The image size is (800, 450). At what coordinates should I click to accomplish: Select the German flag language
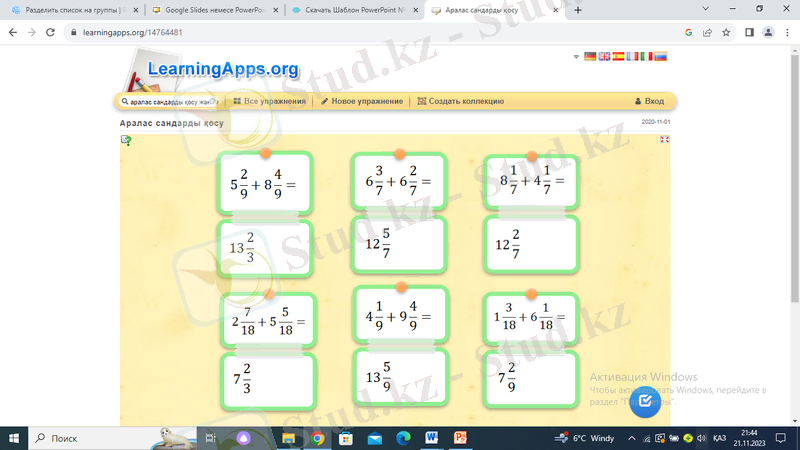coord(590,57)
